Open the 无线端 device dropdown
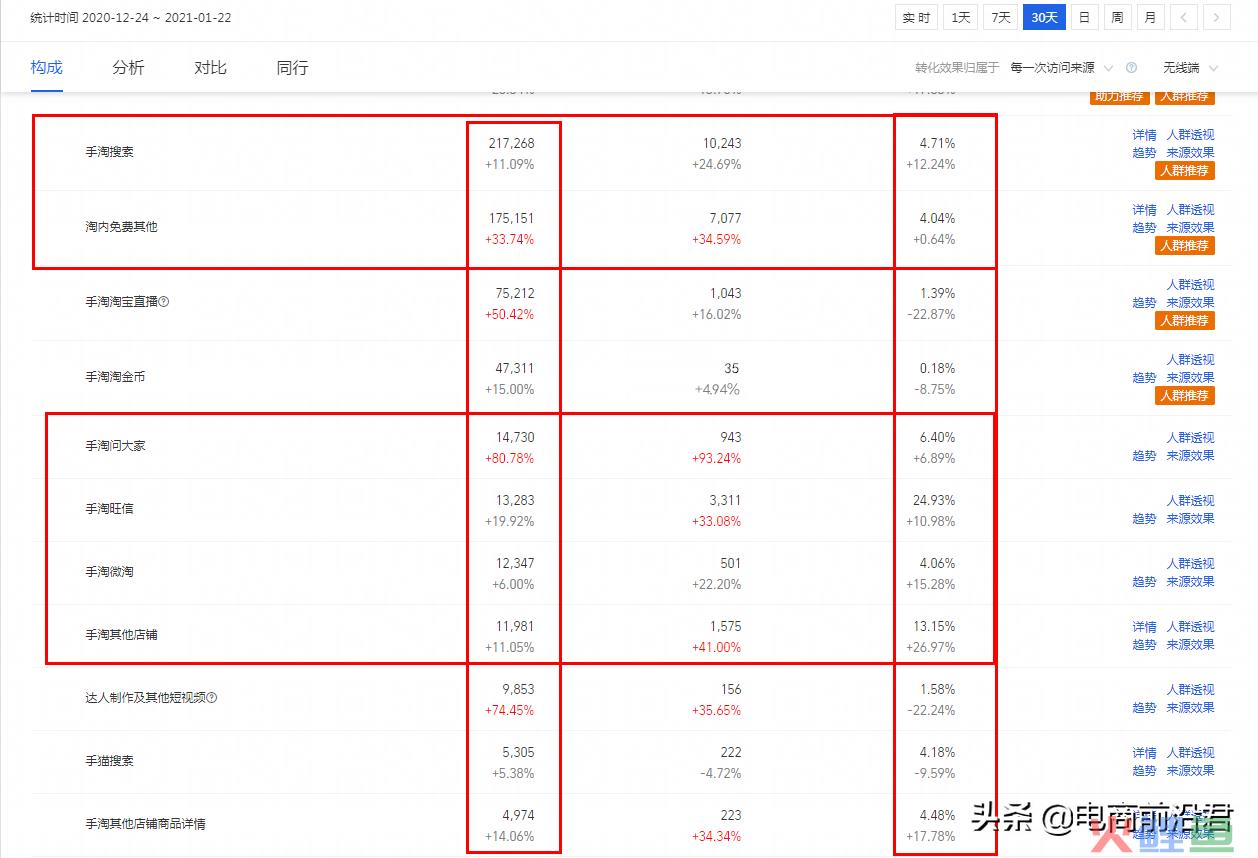 1189,68
